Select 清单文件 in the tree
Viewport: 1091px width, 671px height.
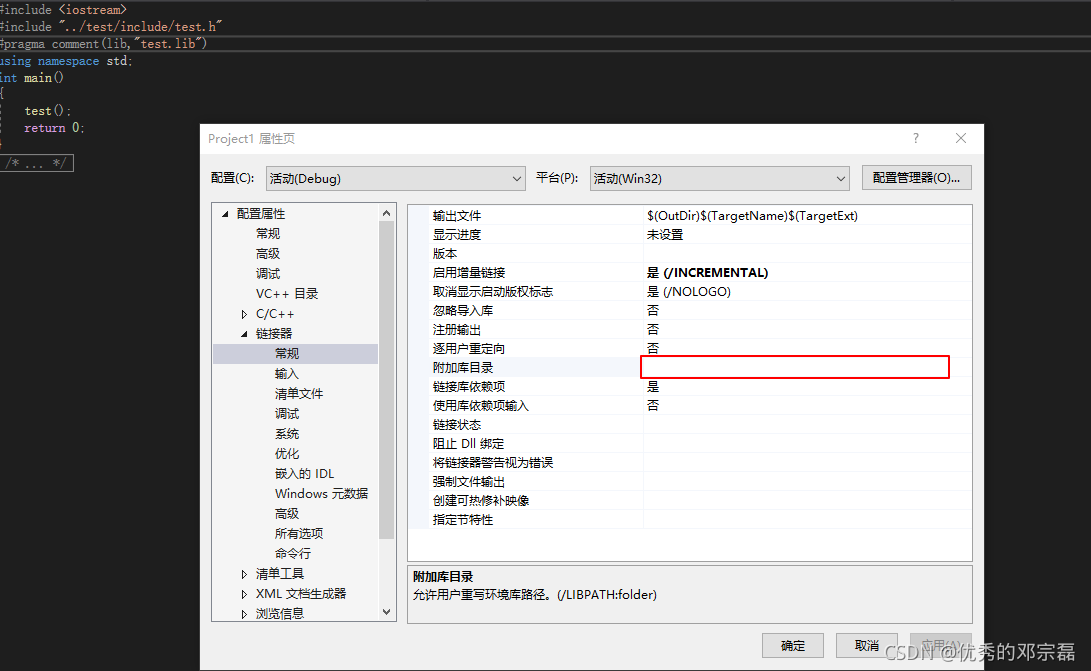click(x=299, y=394)
